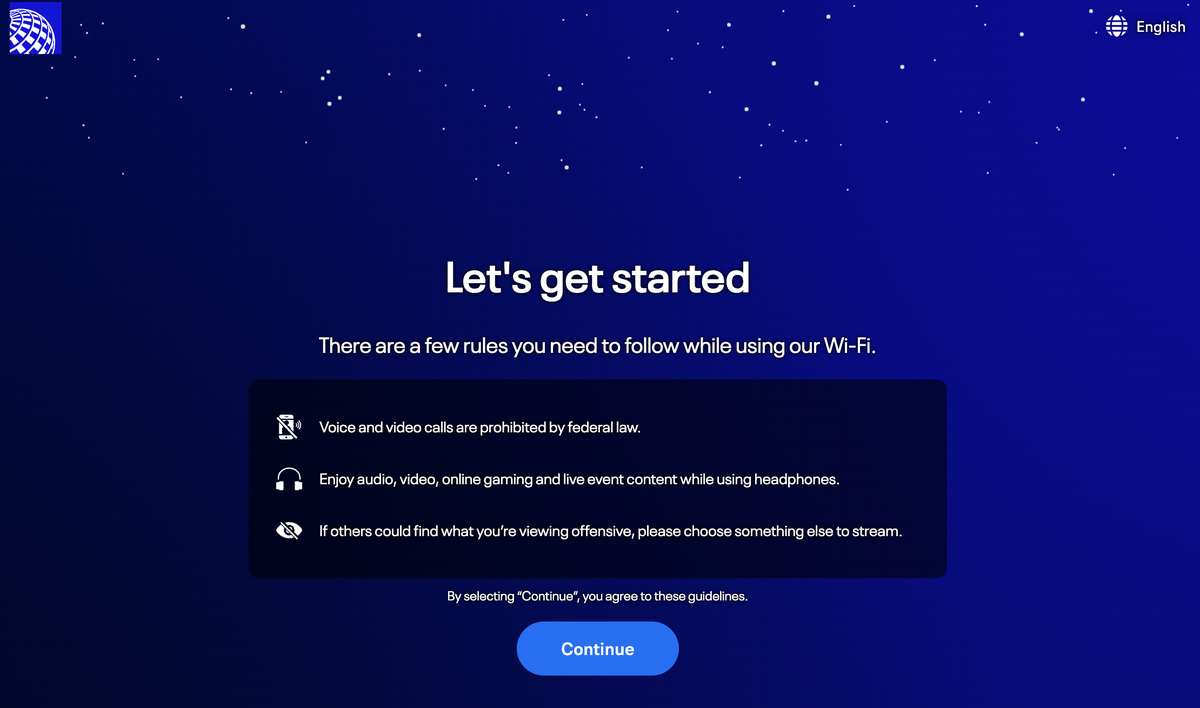Click the "Let's get started" heading
The height and width of the screenshot is (708, 1200).
597,278
